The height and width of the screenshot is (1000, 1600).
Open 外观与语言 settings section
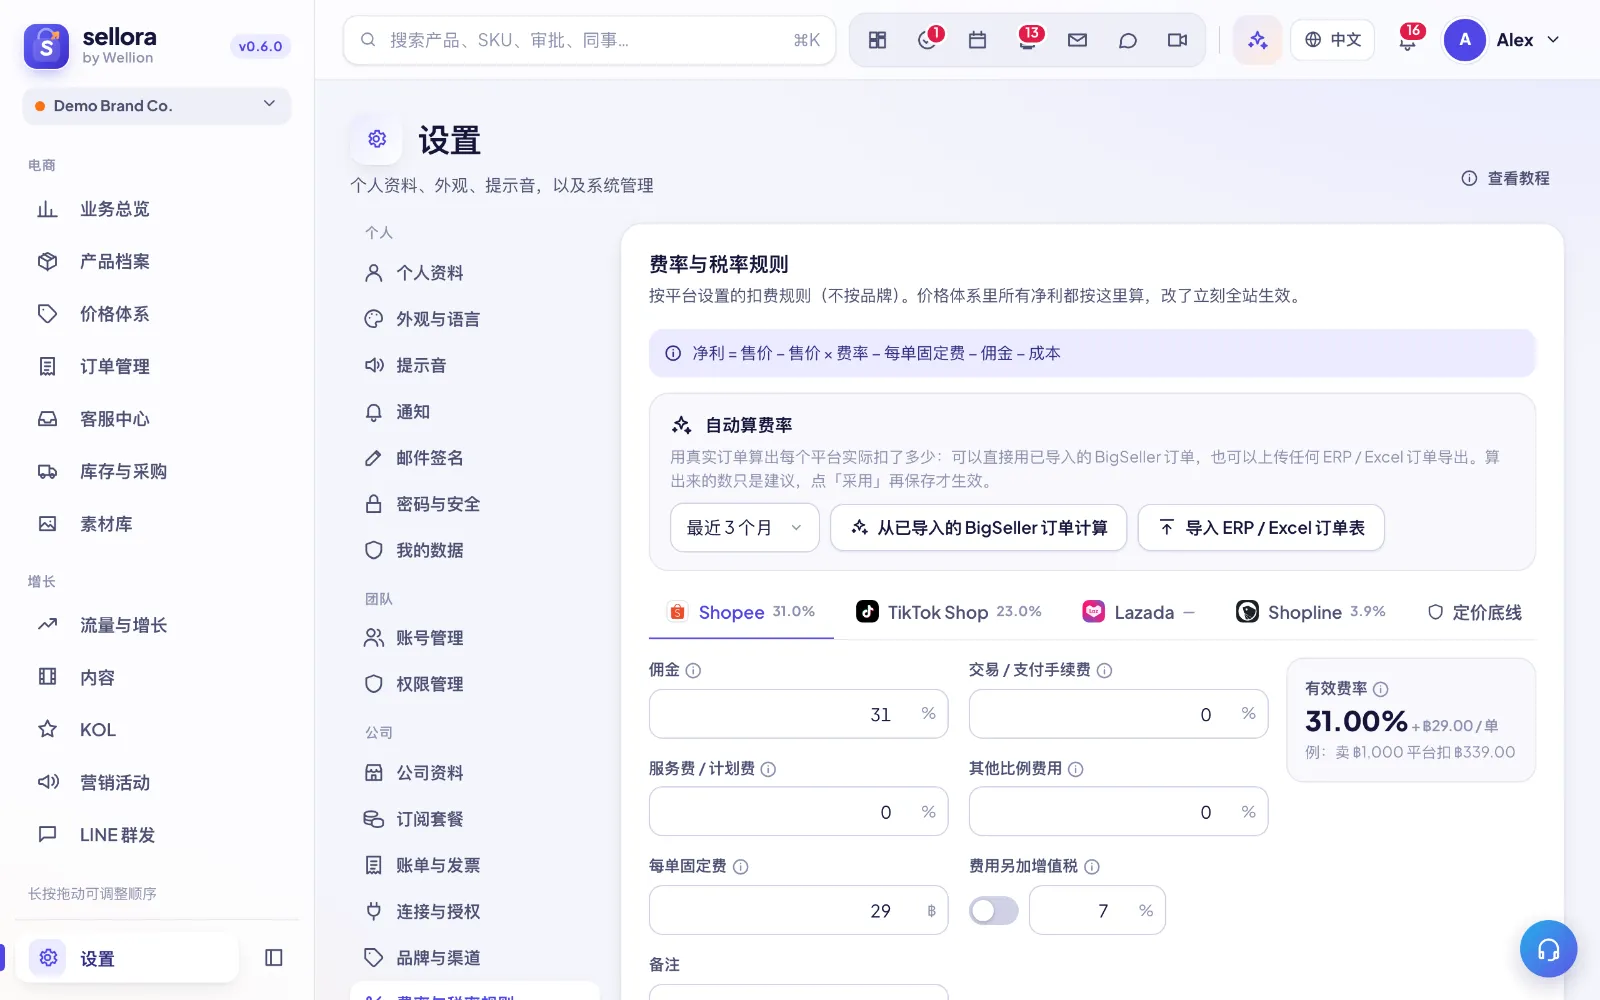pyautogui.click(x=475, y=319)
